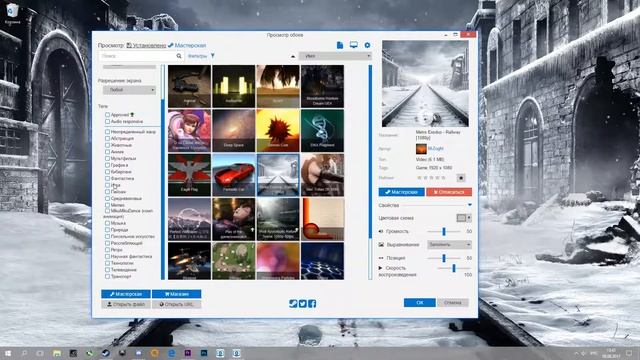Collapse the Свойства properties section
This screenshot has height=360, width=640.
[469, 205]
